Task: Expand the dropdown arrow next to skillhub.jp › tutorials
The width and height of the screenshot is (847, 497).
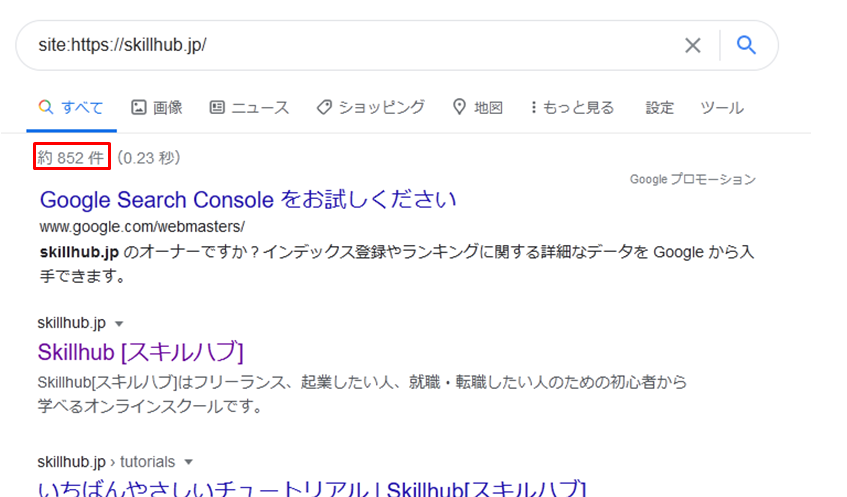Action: pos(189,462)
